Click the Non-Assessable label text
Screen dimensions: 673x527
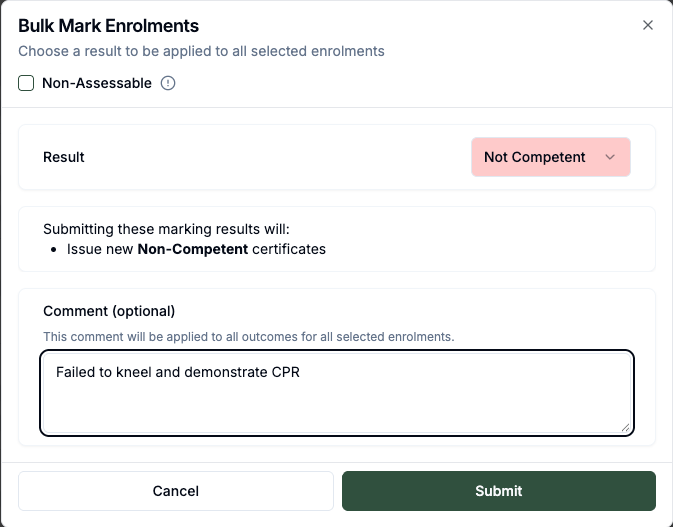pyautogui.click(x=96, y=83)
